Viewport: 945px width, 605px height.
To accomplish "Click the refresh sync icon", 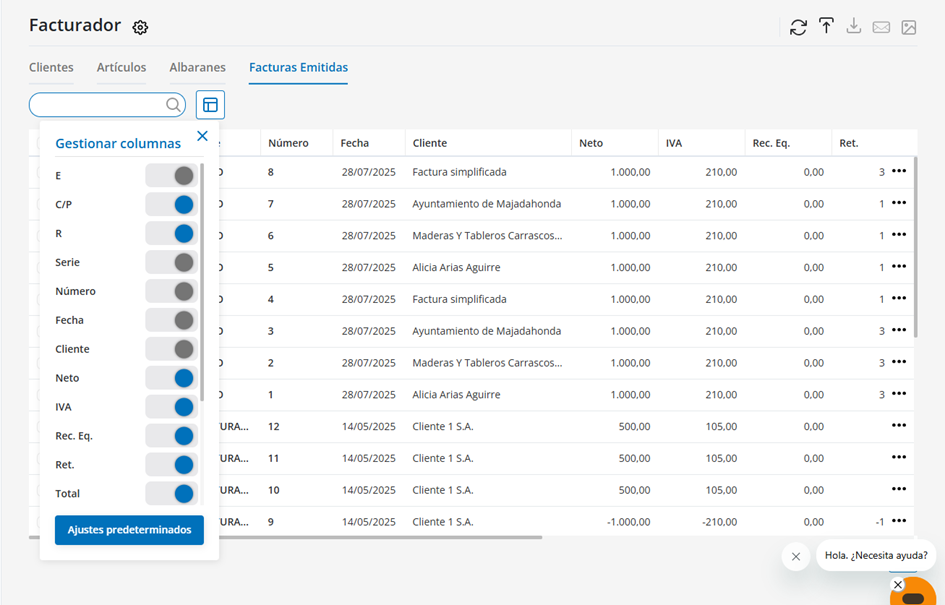I will click(798, 27).
